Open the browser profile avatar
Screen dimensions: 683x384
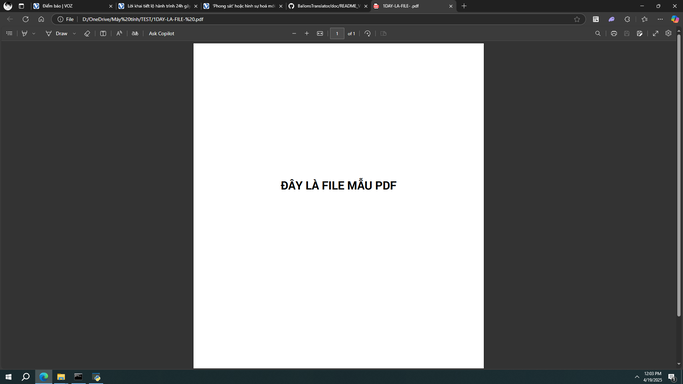point(7,6)
